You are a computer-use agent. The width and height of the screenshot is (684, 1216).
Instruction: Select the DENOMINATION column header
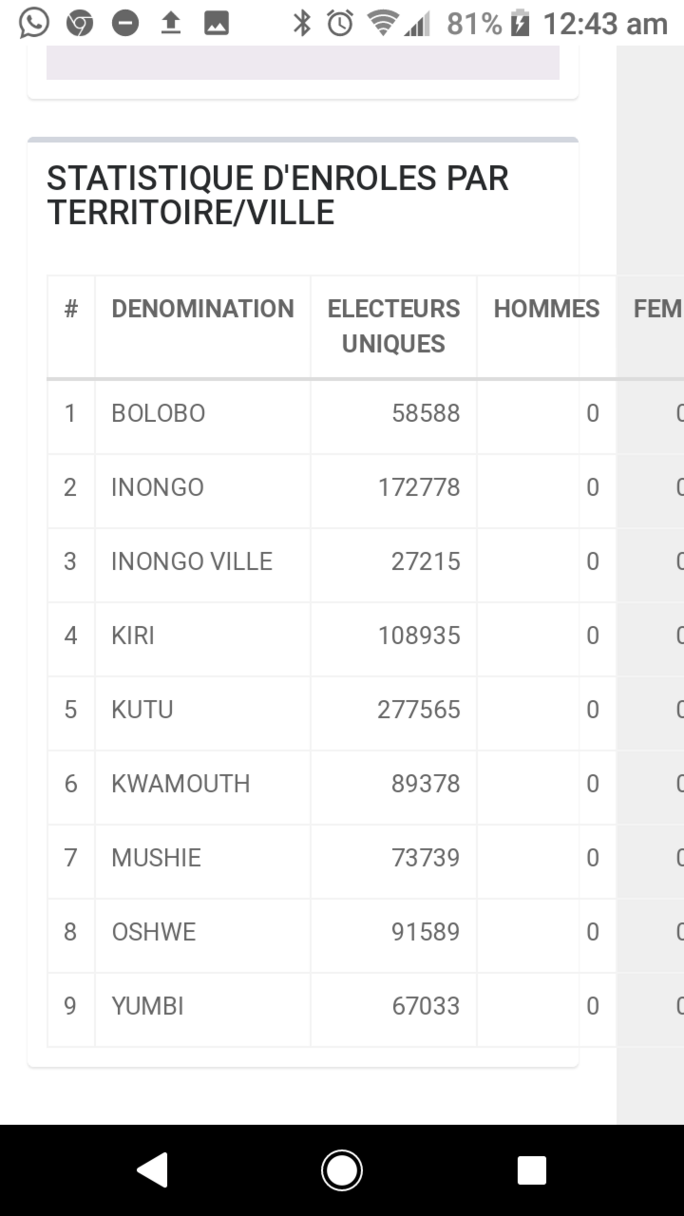(203, 309)
